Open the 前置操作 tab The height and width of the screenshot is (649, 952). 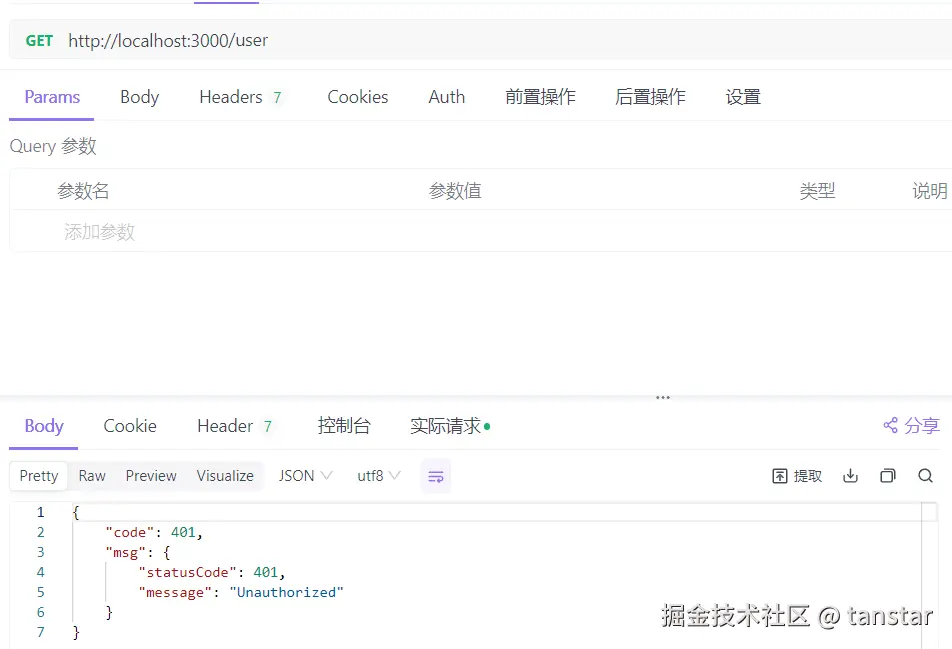coord(540,97)
